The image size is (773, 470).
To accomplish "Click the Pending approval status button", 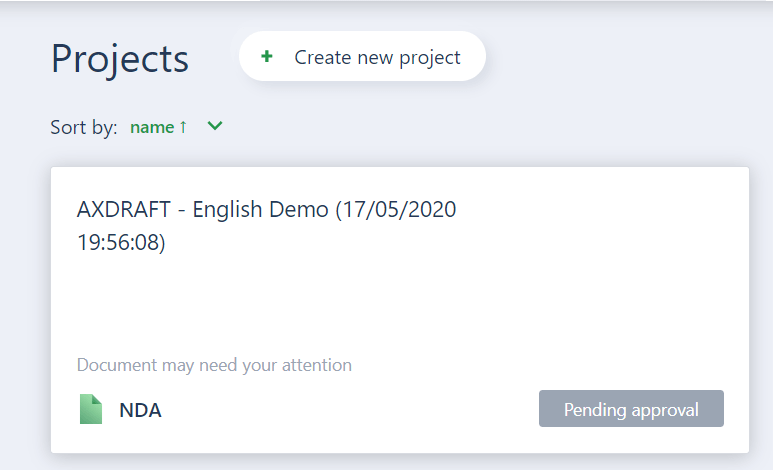I will [x=631, y=409].
